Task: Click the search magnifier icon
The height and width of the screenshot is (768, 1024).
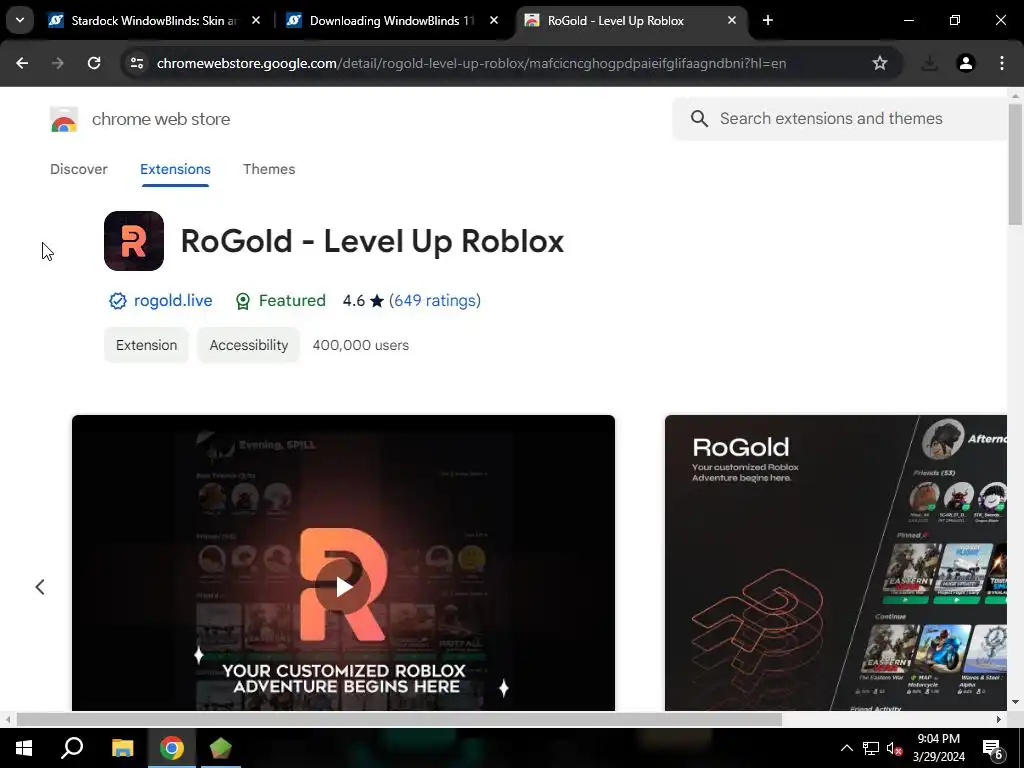Action: [699, 119]
